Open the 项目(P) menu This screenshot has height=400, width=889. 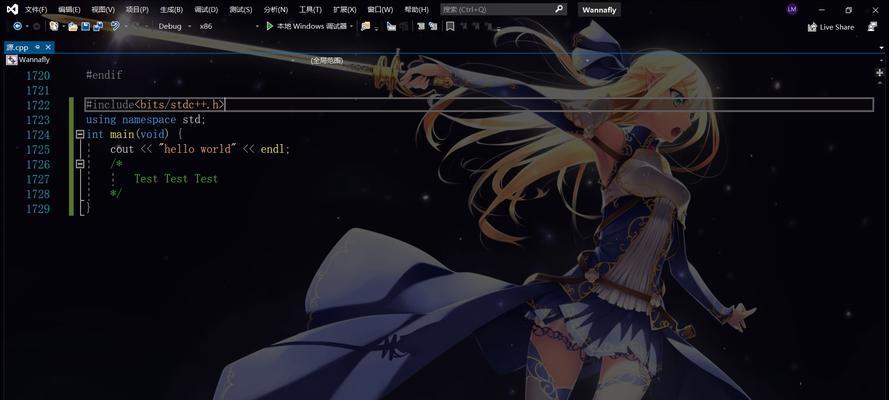click(x=137, y=10)
